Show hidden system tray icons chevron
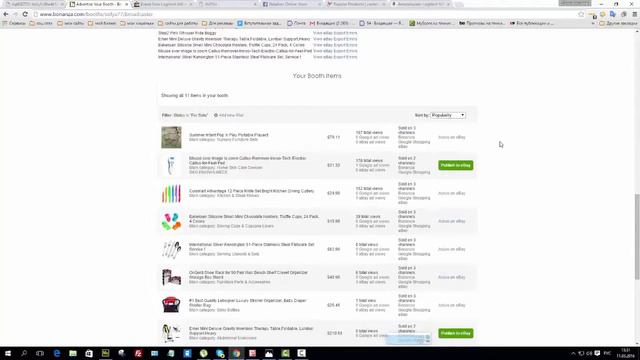Image resolution: width=640 pixels, height=360 pixels. (x=573, y=353)
